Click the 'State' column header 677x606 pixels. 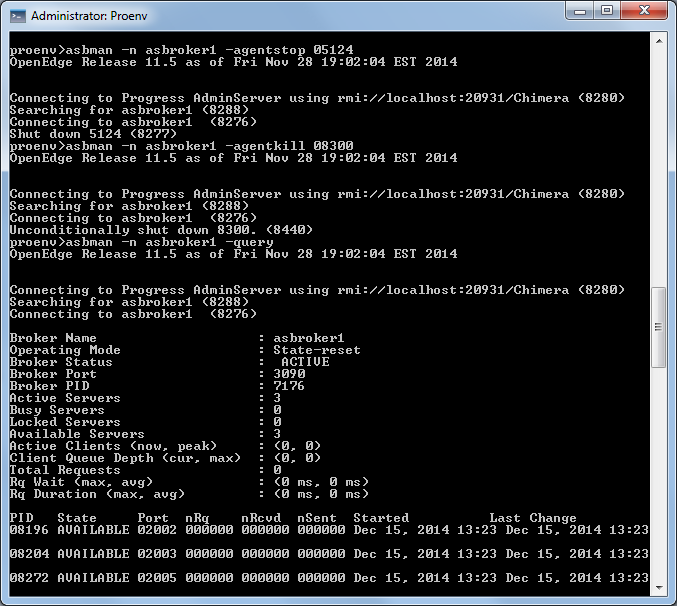coord(77,518)
